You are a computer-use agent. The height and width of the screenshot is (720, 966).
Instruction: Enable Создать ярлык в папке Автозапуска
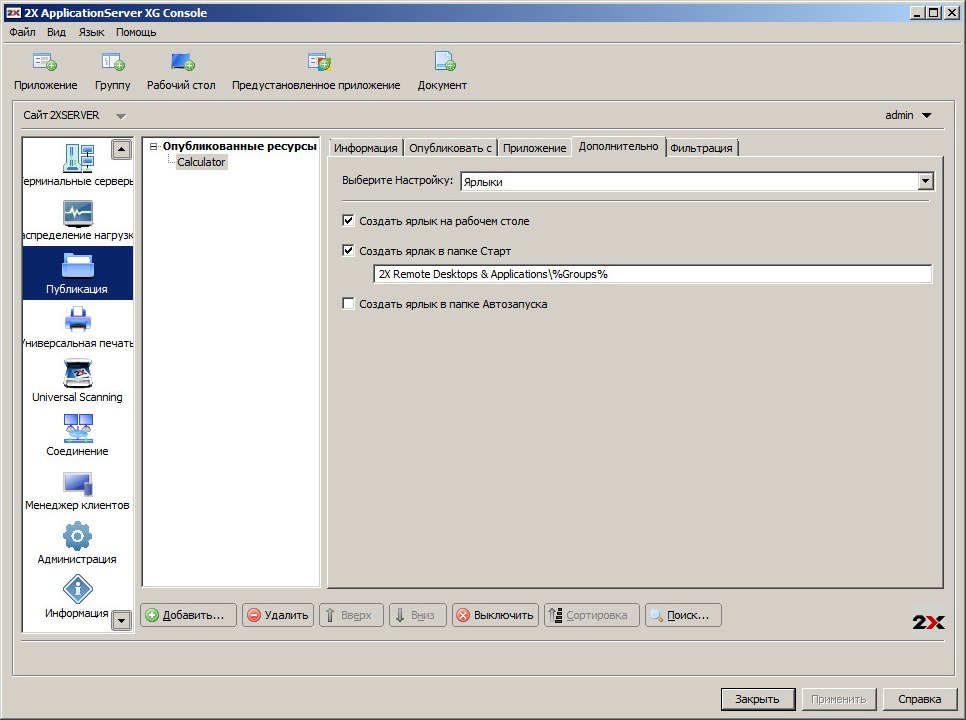coord(348,304)
